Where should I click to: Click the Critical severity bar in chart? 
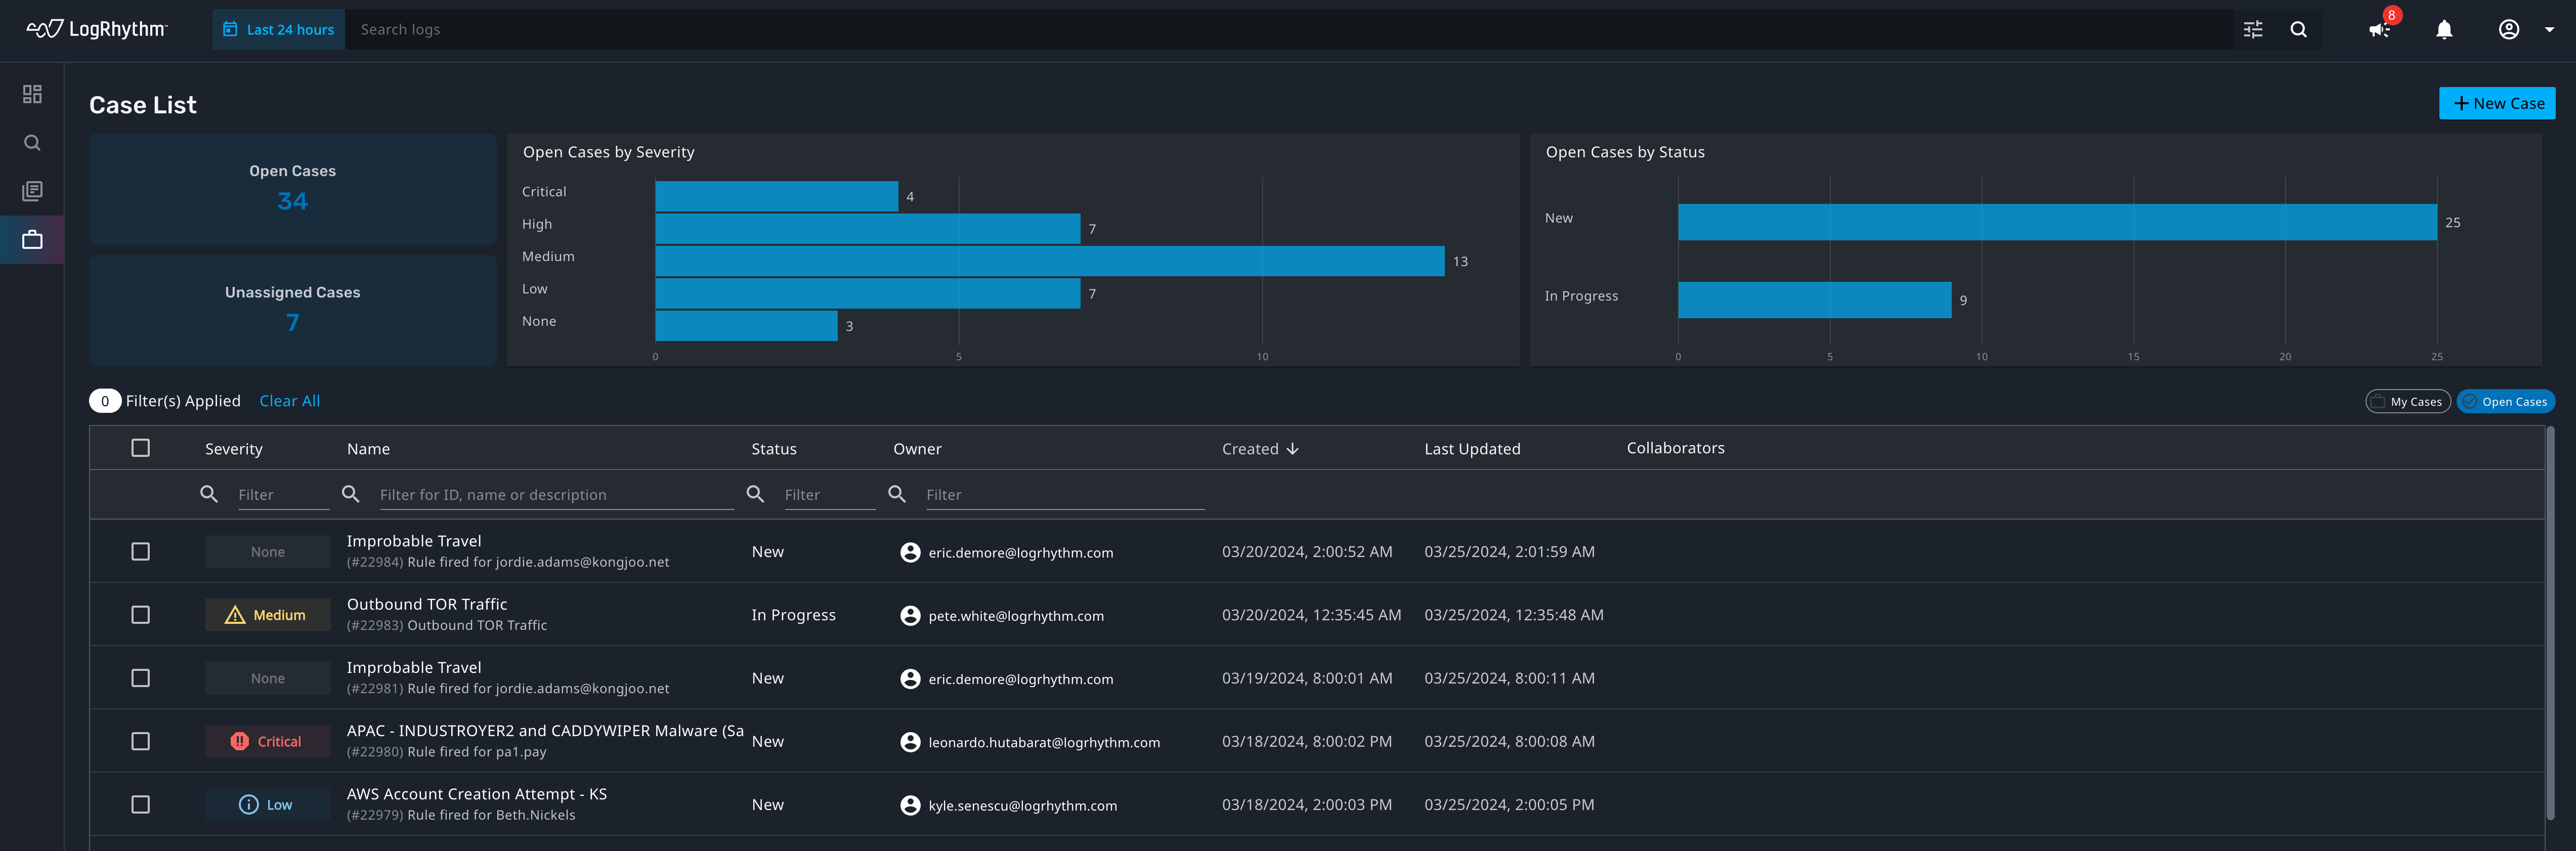[x=777, y=196]
